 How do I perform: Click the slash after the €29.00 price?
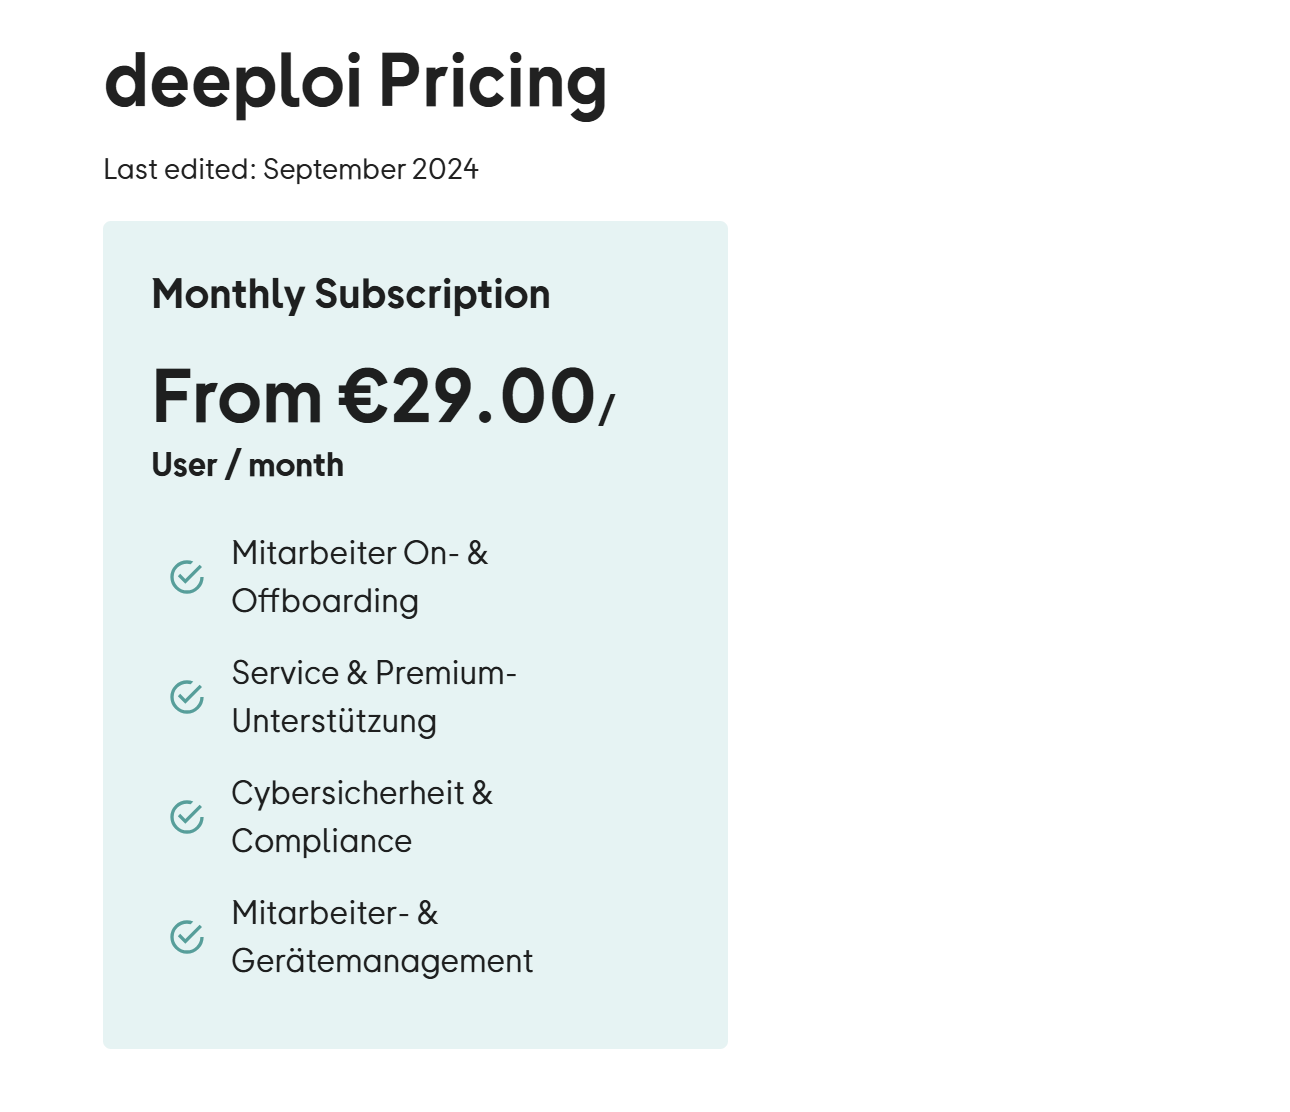tap(607, 408)
